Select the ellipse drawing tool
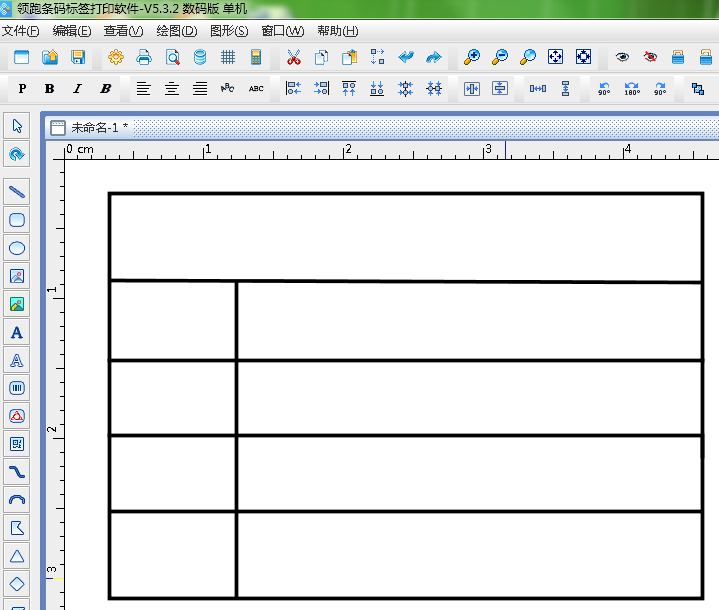 17,248
